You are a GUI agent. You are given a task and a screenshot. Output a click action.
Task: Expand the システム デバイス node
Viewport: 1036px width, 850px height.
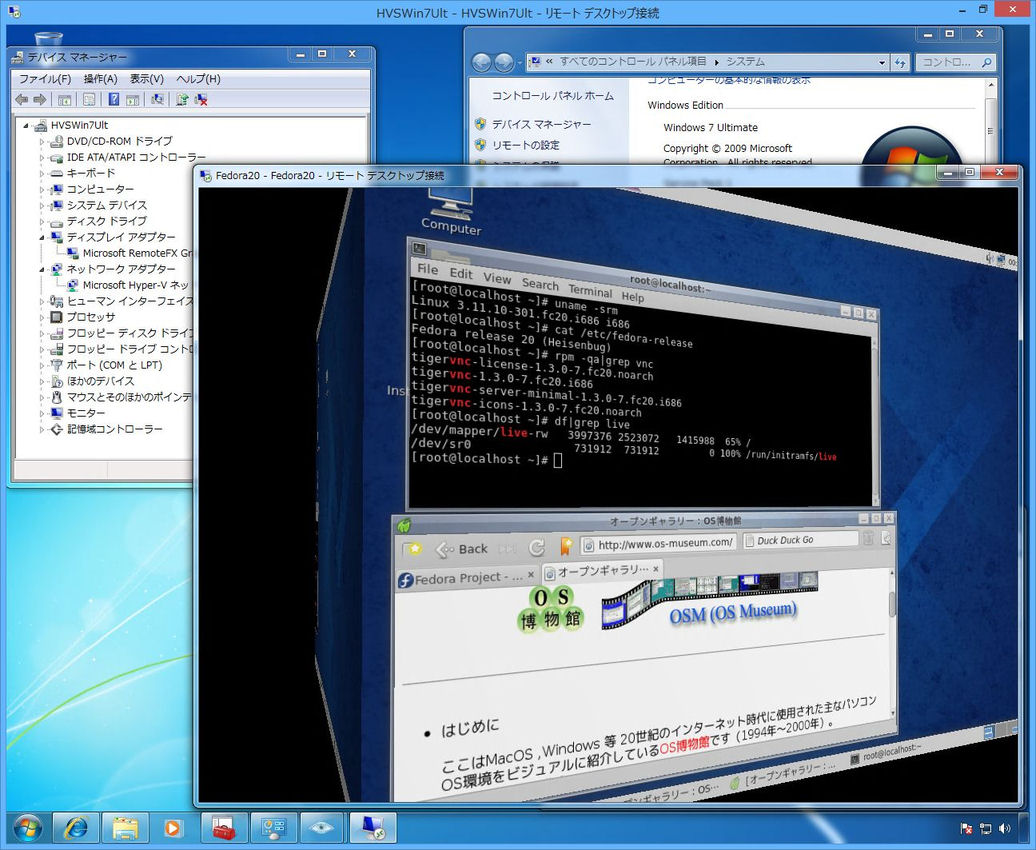click(x=42, y=206)
